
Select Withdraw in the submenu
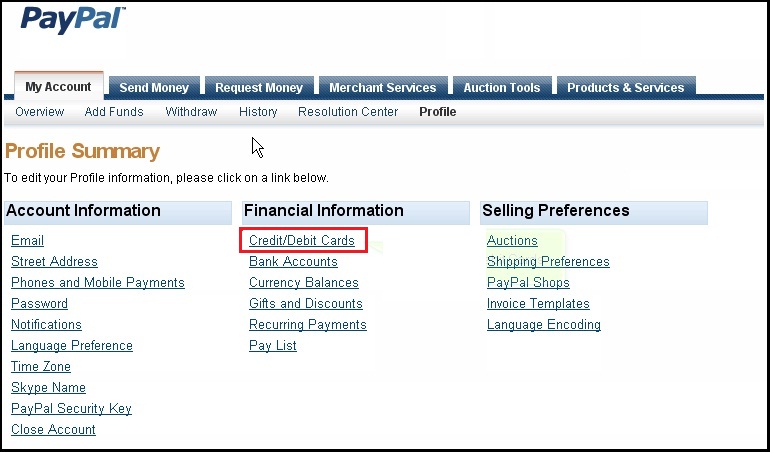click(191, 112)
